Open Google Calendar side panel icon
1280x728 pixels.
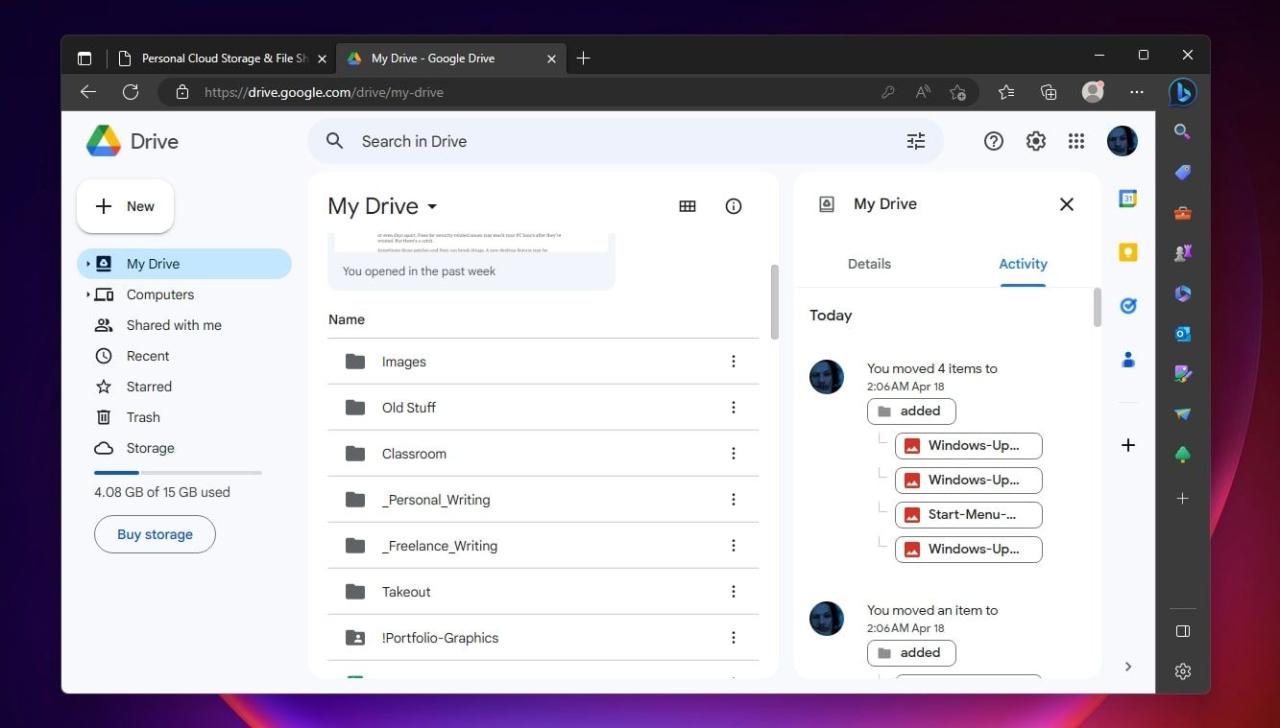(1128, 199)
